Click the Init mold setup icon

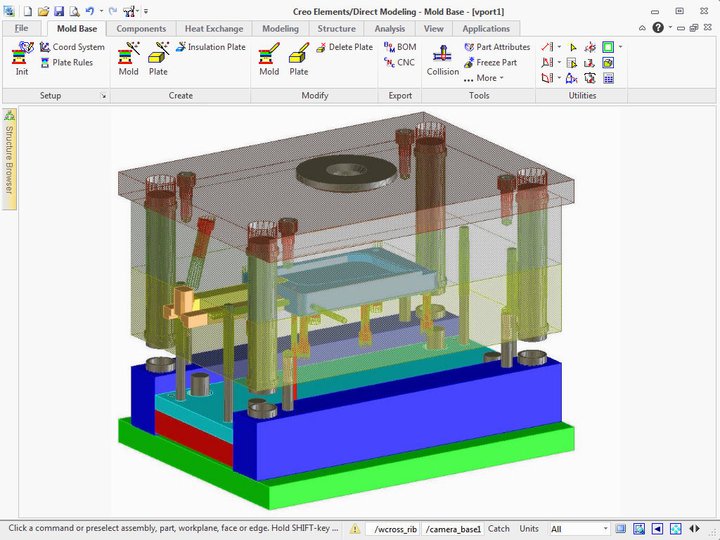pyautogui.click(x=22, y=58)
